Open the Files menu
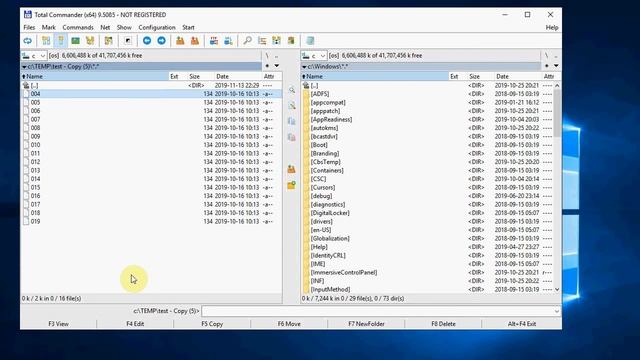Image resolution: width=640 pixels, height=360 pixels. tap(29, 27)
